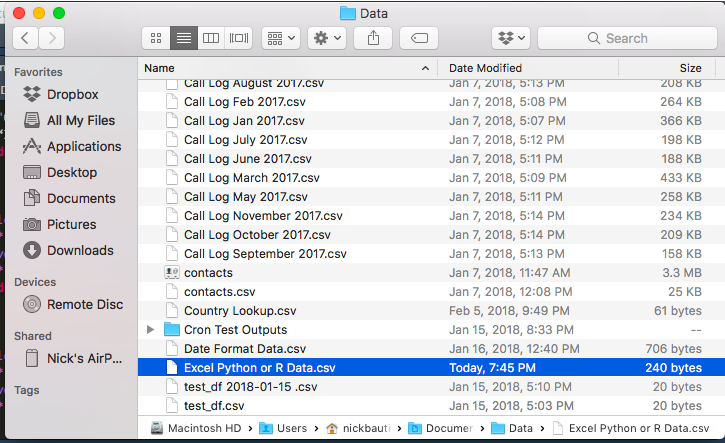The width and height of the screenshot is (725, 443).
Task: Select the Country Lookup.csv file
Action: click(240, 311)
